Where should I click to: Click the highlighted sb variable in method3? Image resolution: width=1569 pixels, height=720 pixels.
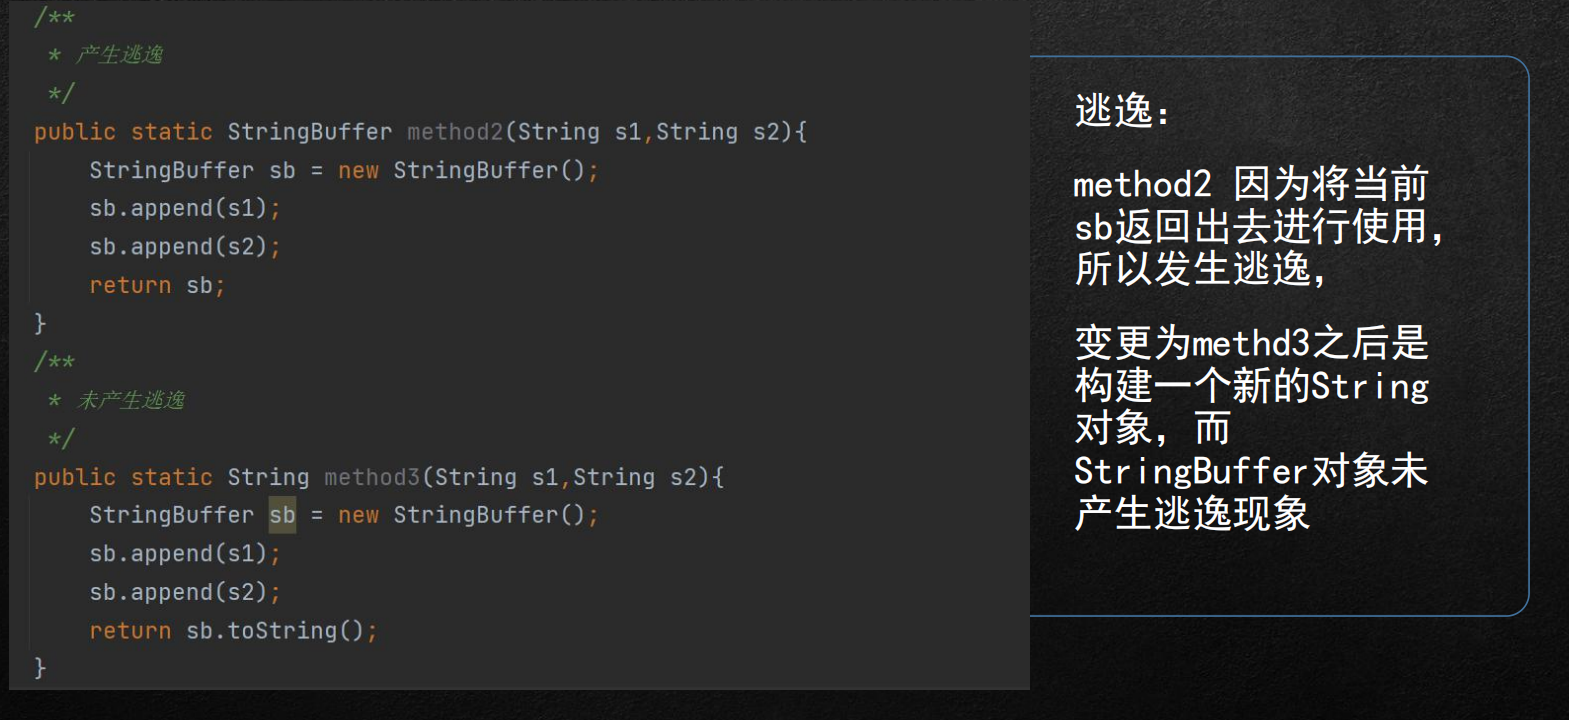pos(282,515)
